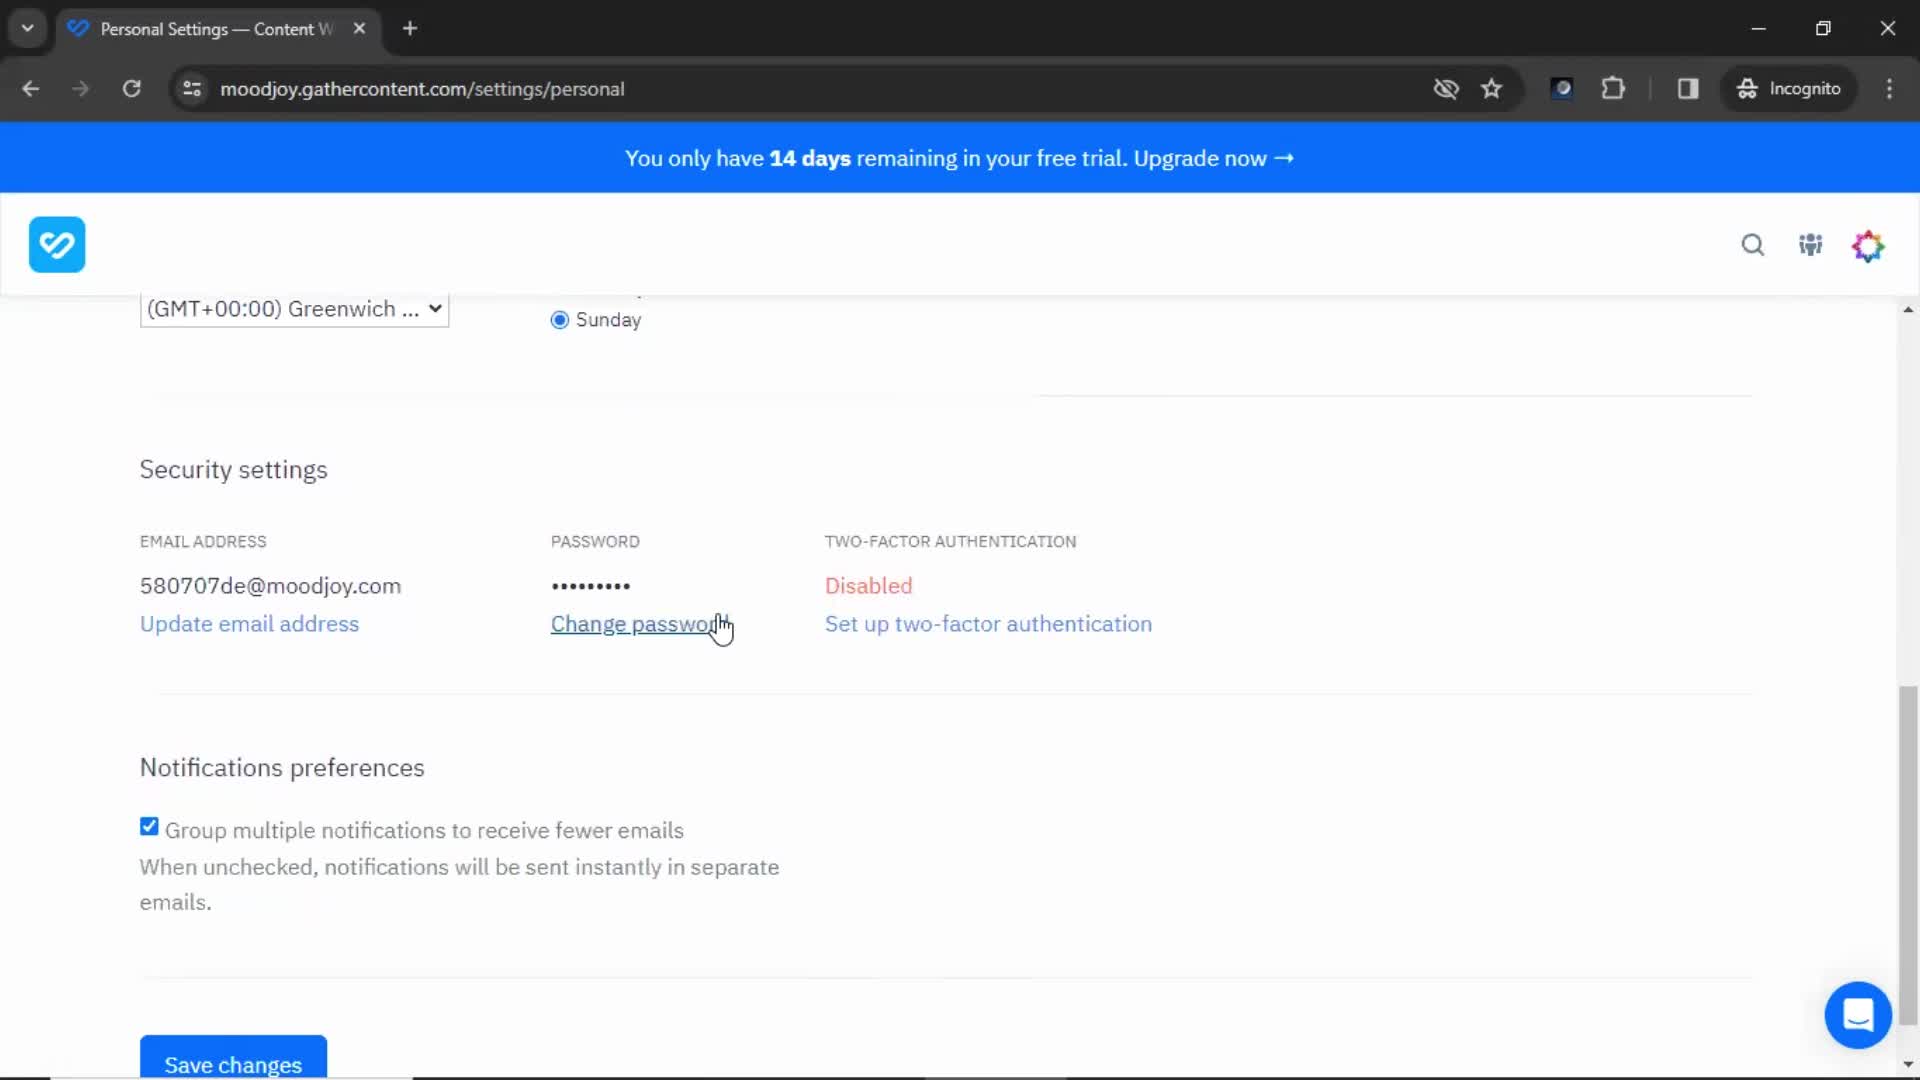Click the scrollbar up arrow
This screenshot has height=1080, width=1920.
(x=1908, y=310)
